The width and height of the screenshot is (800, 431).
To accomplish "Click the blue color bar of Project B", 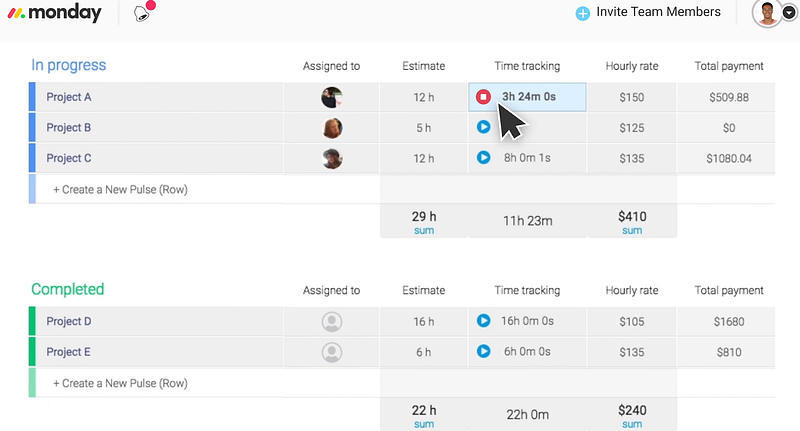I will 32,128.
